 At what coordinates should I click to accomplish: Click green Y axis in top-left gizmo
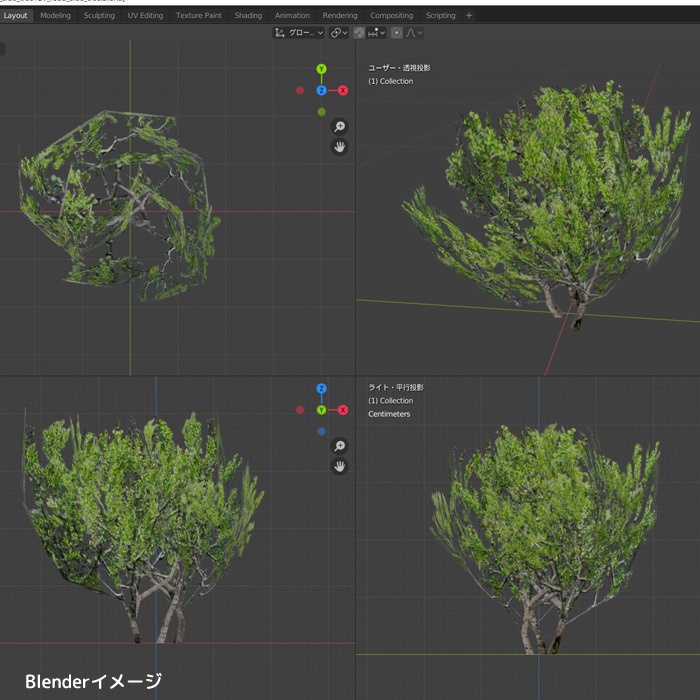tap(321, 69)
